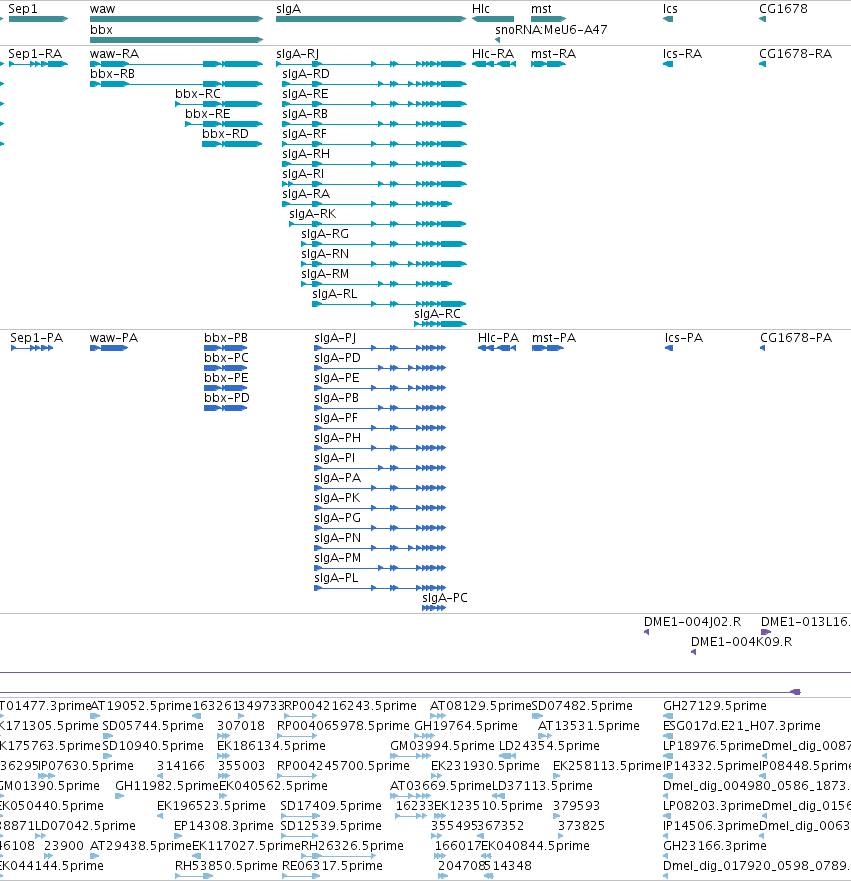Click protein waw-PA
The height and width of the screenshot is (881, 851).
click(109, 348)
